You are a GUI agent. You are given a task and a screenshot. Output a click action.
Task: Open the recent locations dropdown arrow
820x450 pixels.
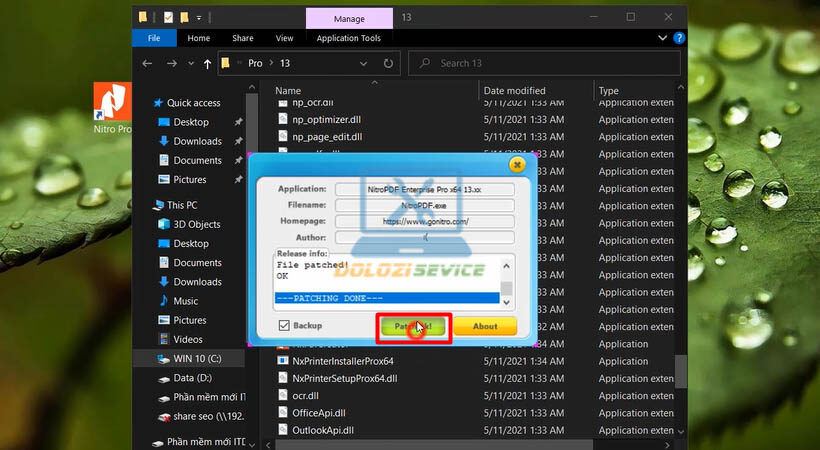coord(190,63)
